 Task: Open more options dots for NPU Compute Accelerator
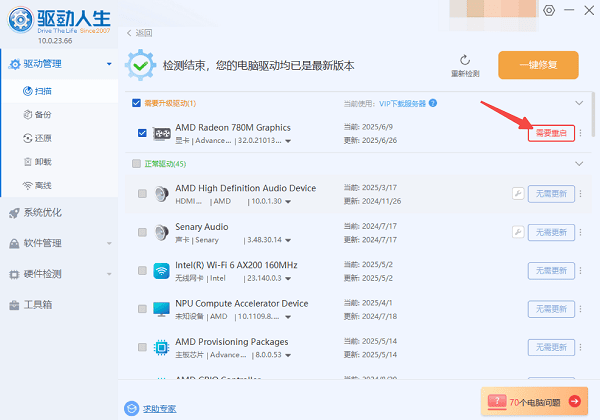580,309
